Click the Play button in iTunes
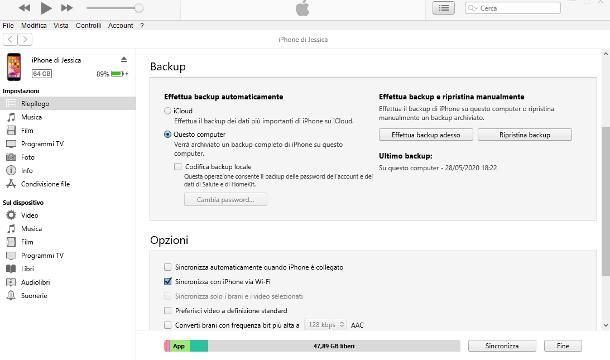 tap(46, 8)
